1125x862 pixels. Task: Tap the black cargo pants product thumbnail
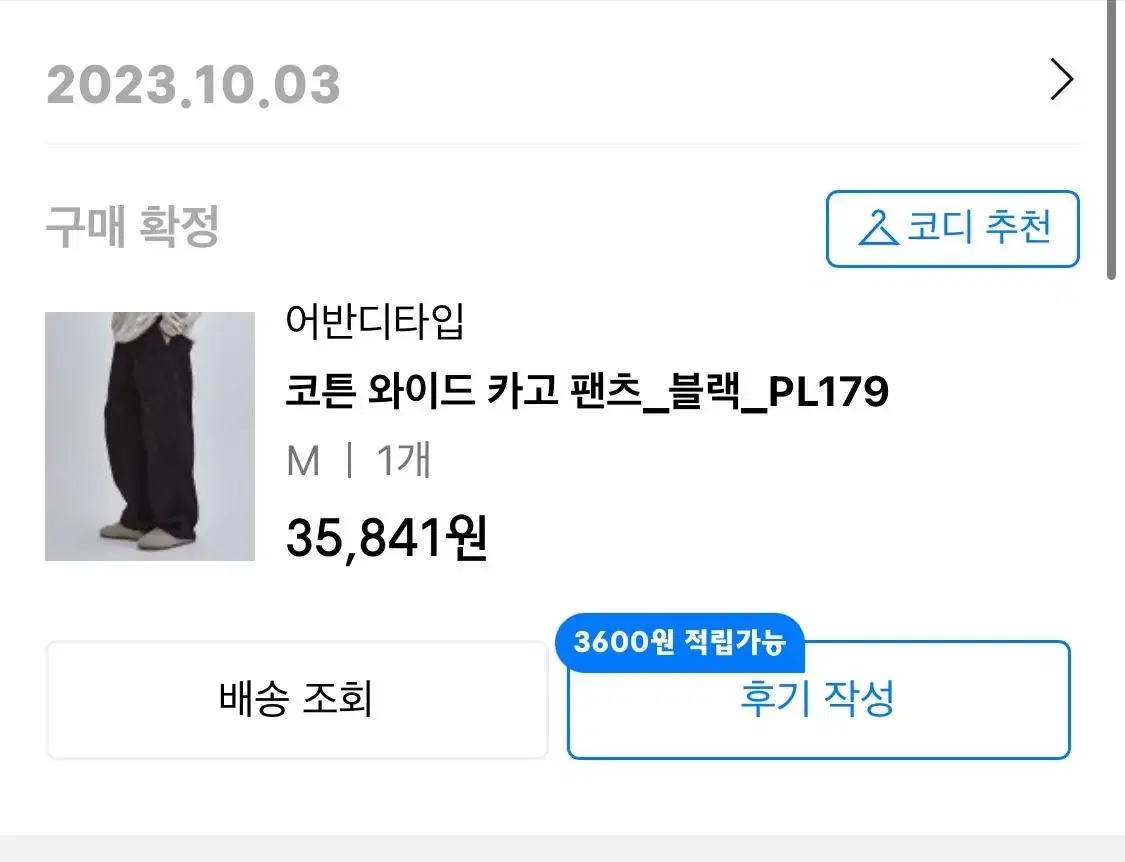coord(150,436)
